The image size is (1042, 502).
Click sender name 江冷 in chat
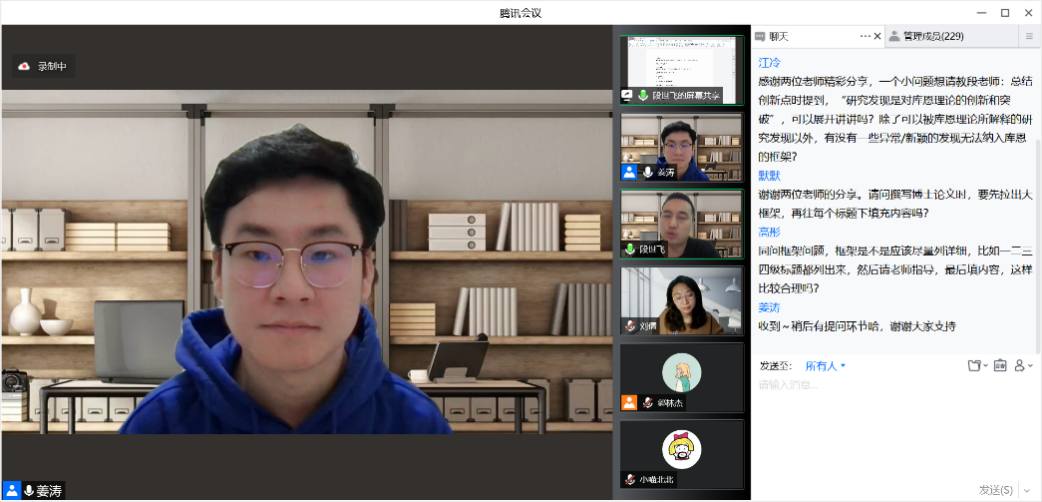pos(769,62)
